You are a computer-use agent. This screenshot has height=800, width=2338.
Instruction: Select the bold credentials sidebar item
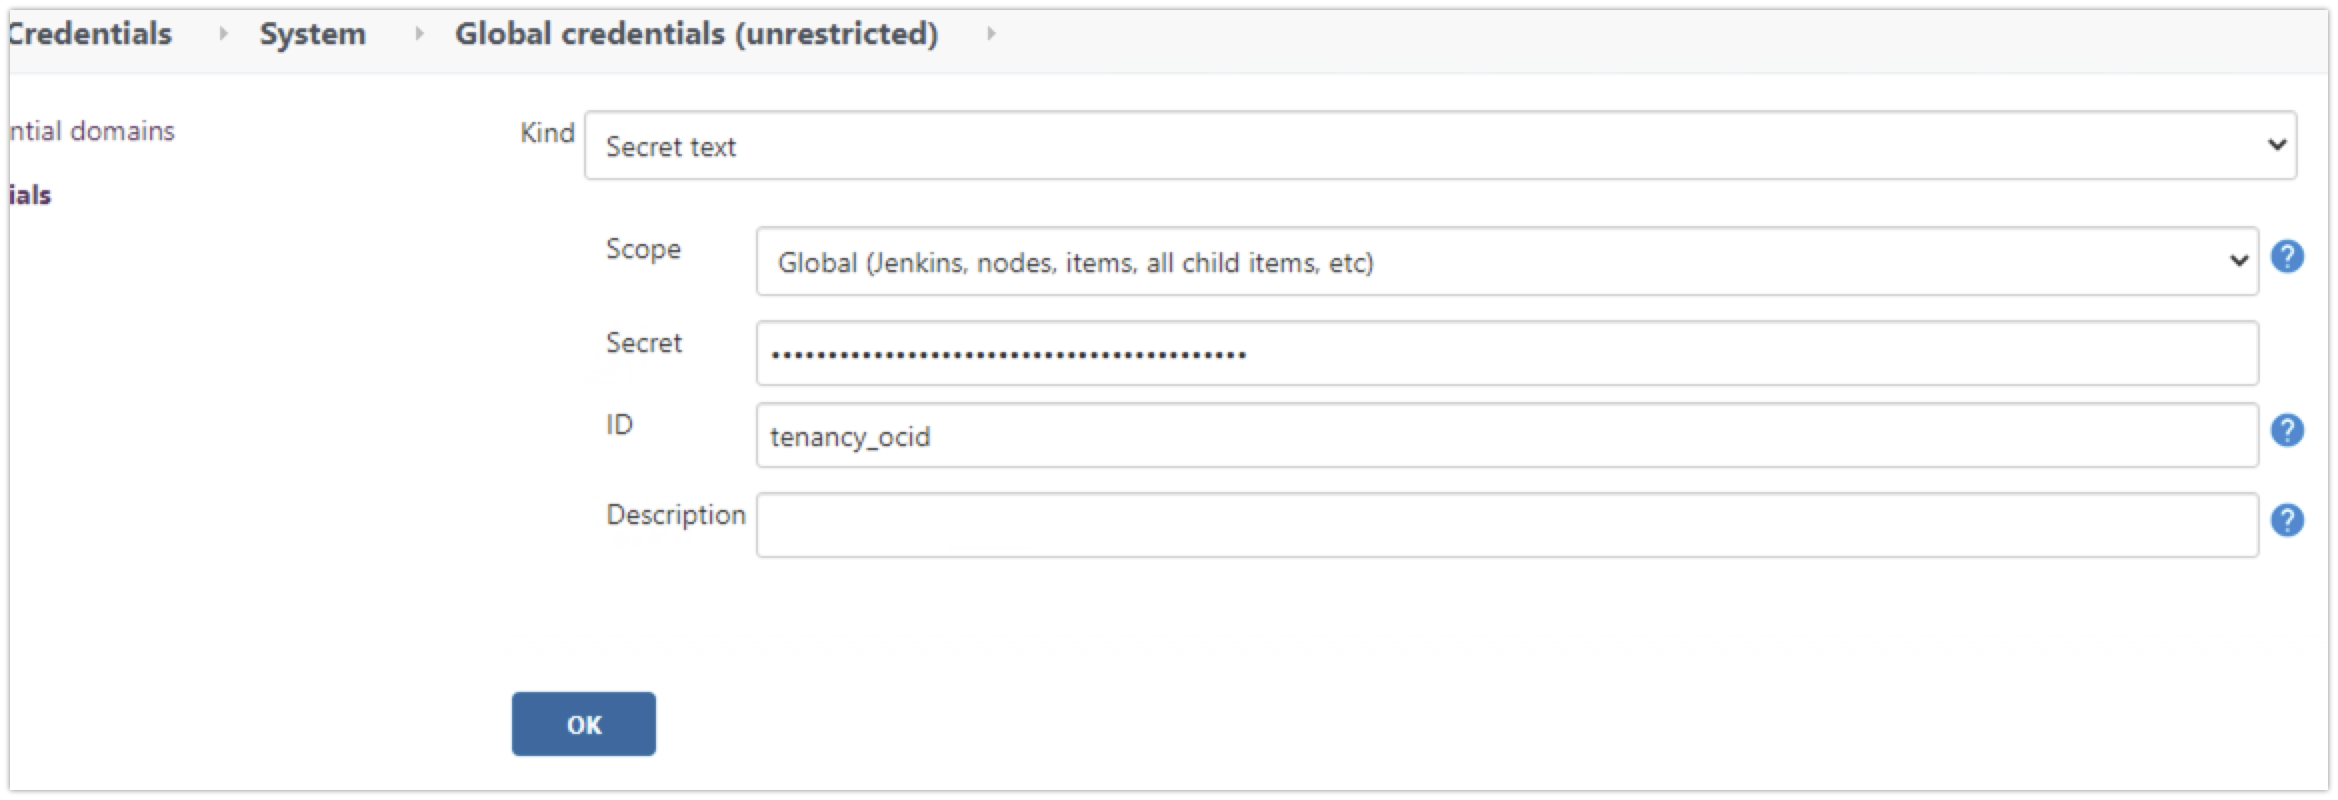click(30, 195)
